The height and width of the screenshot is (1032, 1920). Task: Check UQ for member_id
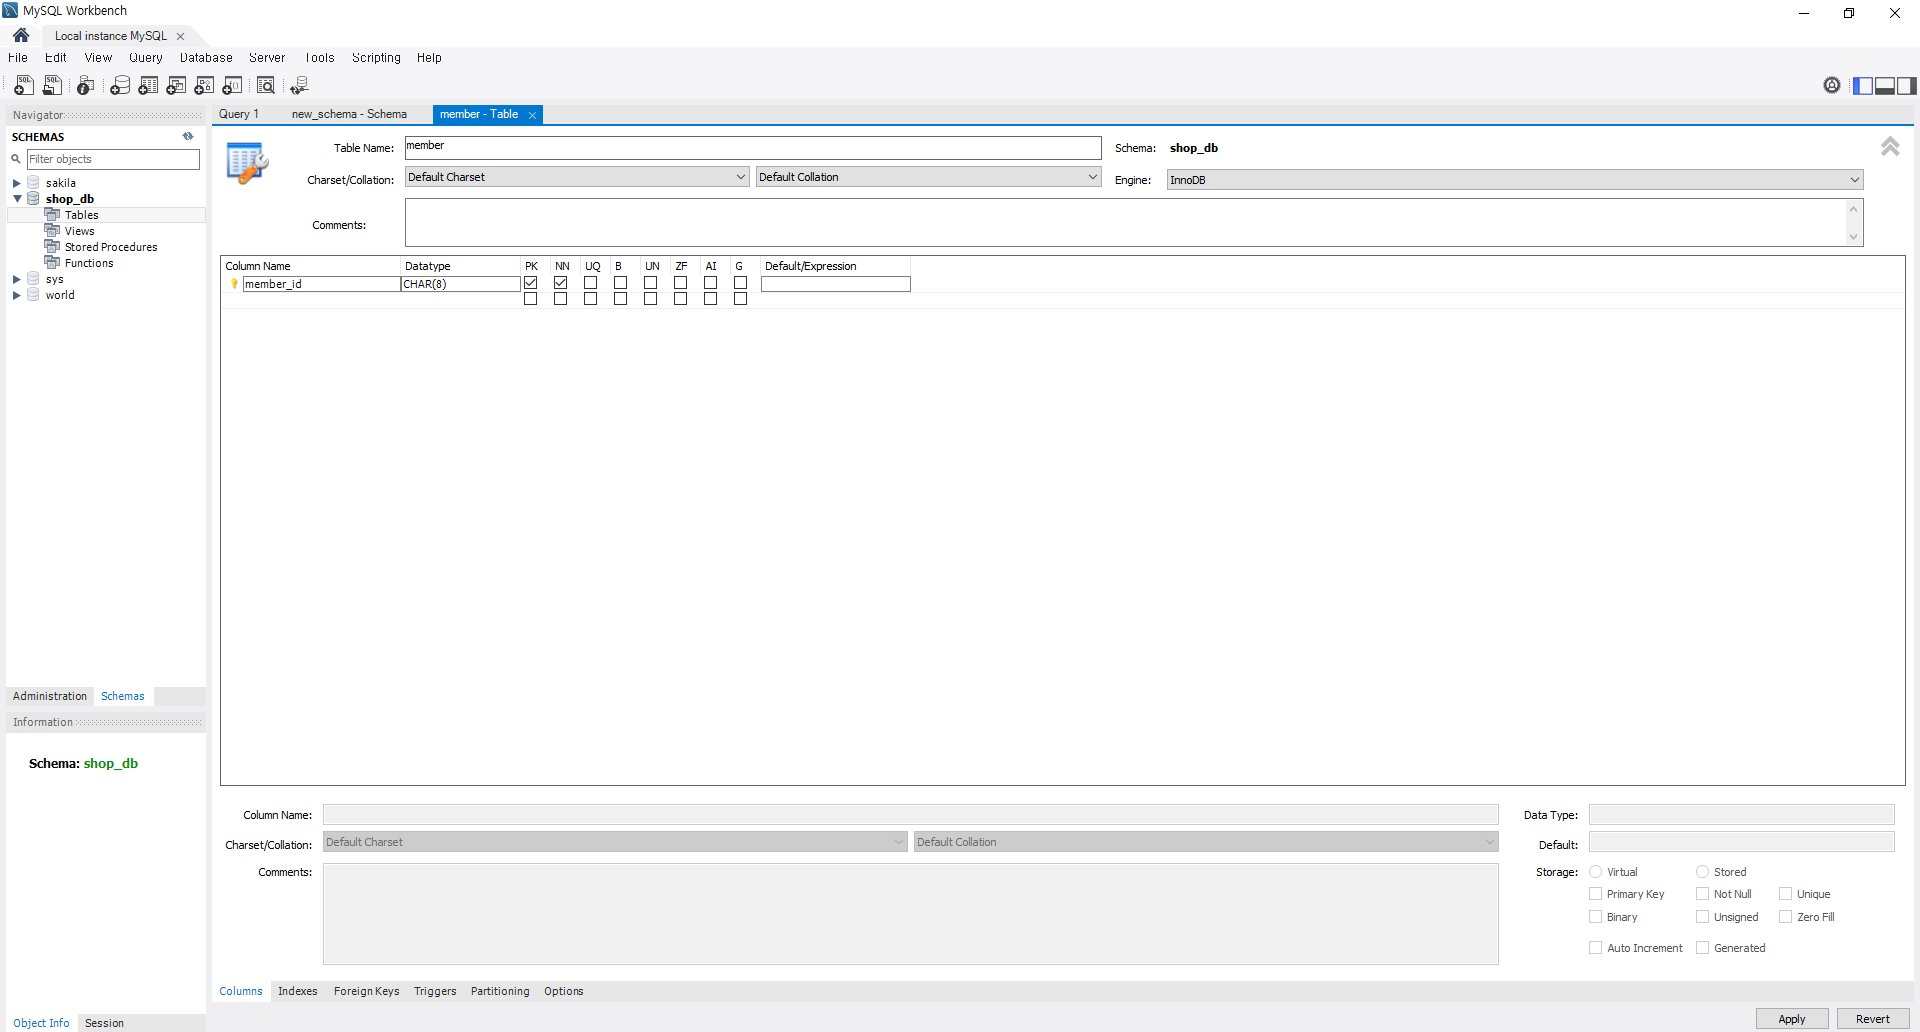coord(591,283)
